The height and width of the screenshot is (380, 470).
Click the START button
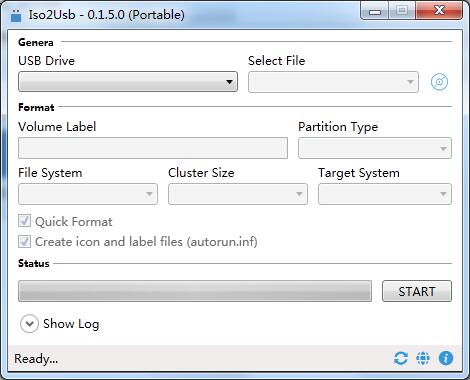point(417,291)
